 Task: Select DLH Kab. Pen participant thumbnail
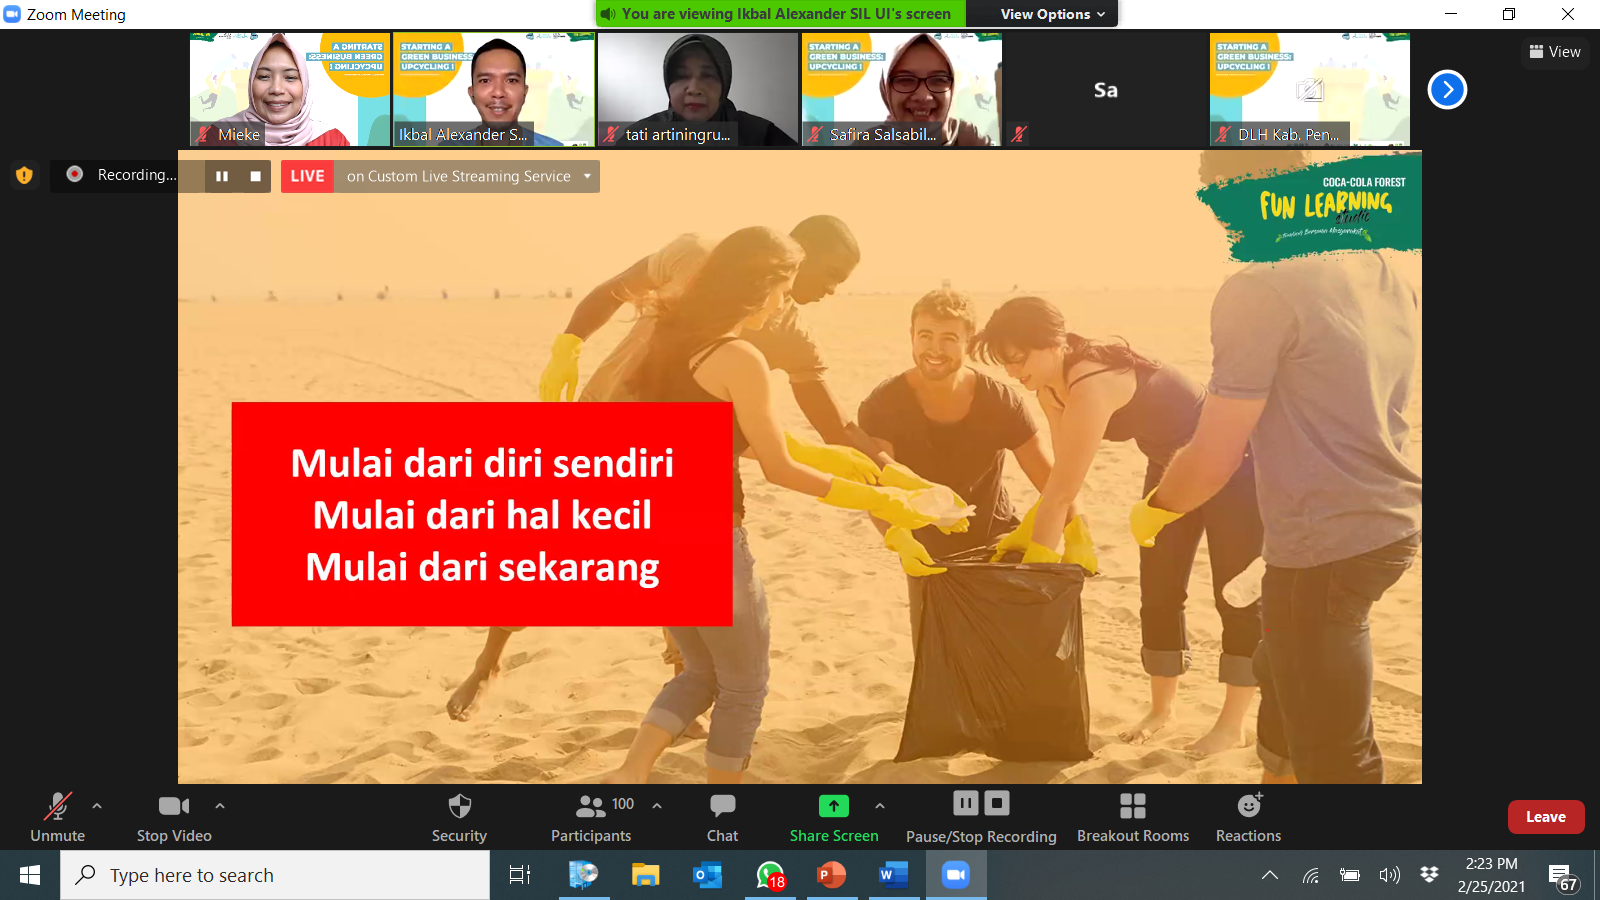1310,90
